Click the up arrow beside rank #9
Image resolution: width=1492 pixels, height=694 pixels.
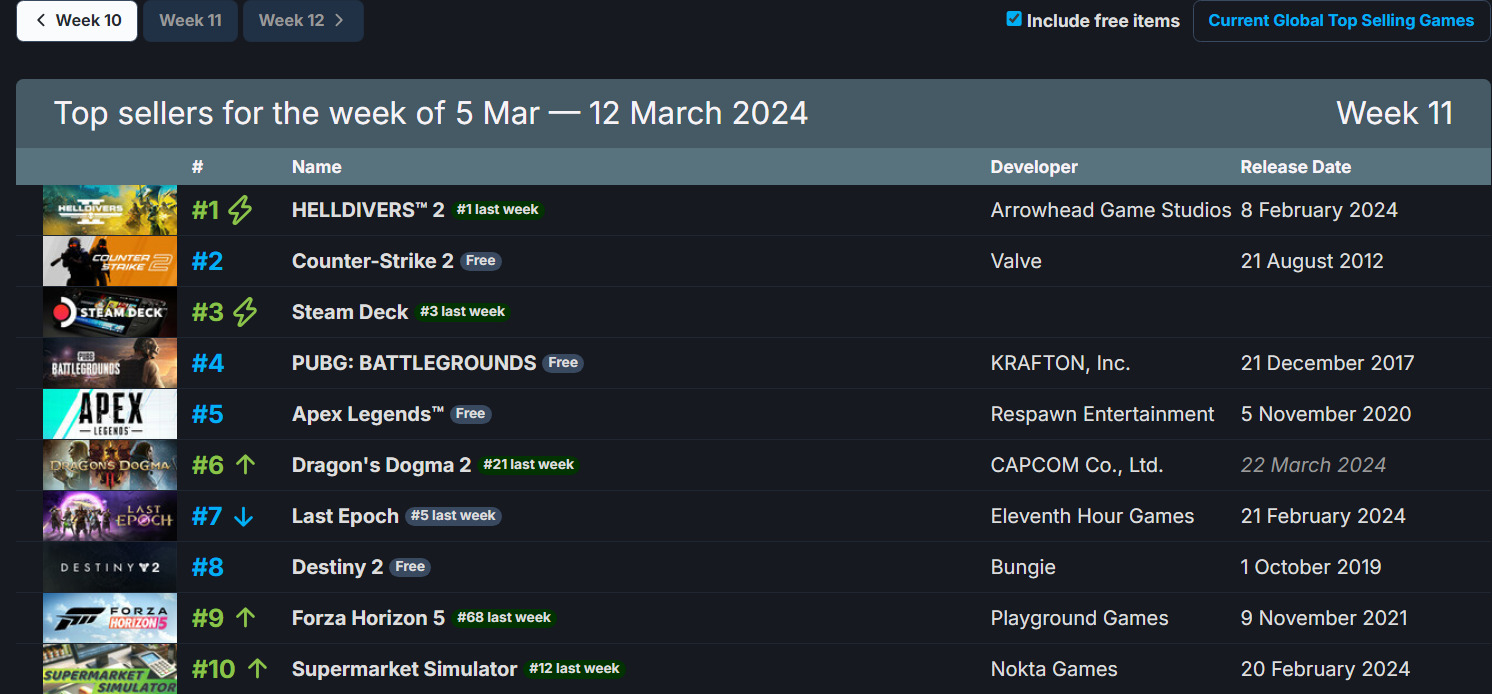(246, 618)
